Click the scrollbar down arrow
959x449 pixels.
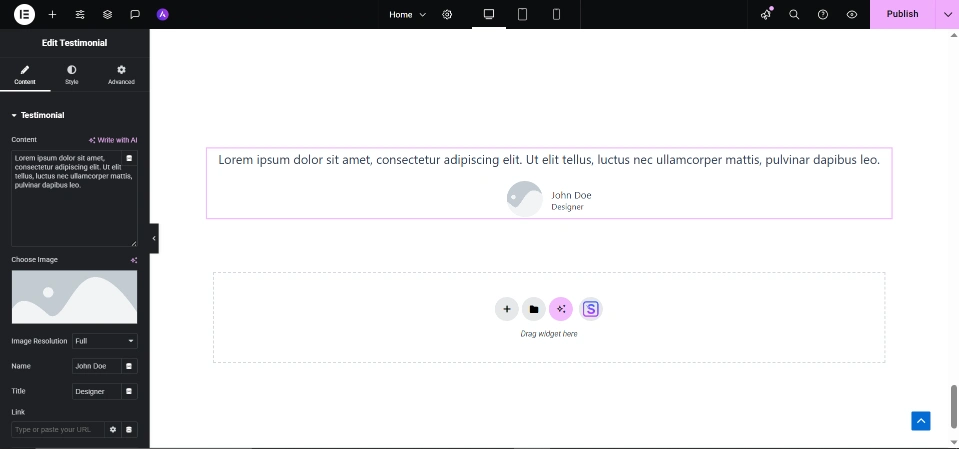[953, 442]
